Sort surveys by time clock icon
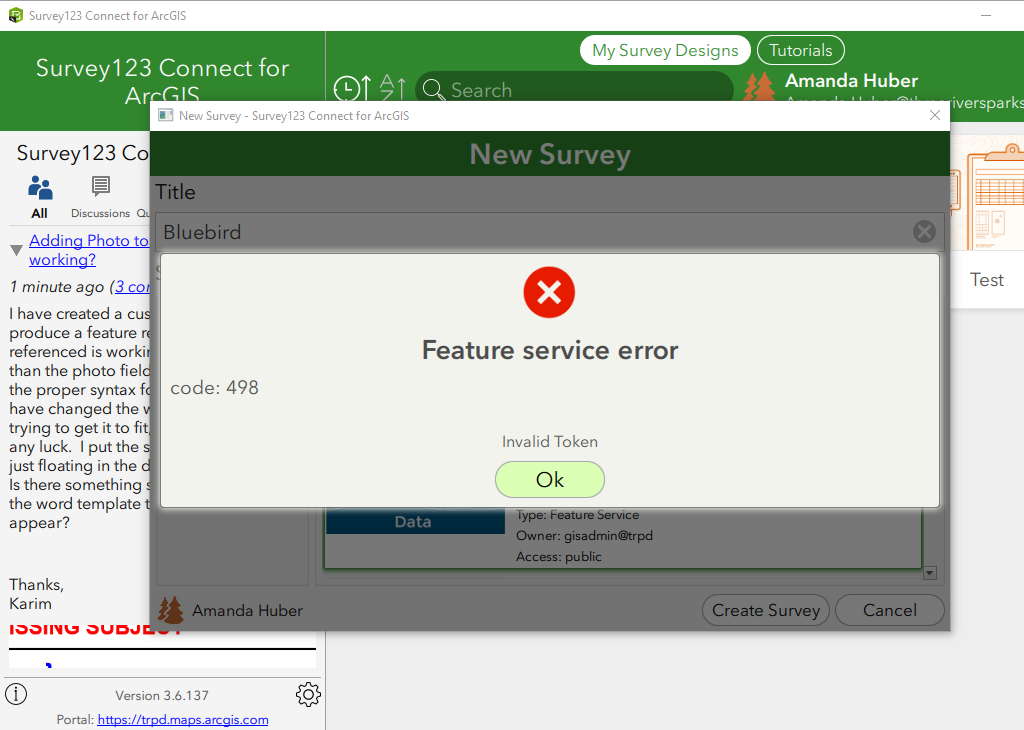Image resolution: width=1024 pixels, height=730 pixels. [353, 88]
